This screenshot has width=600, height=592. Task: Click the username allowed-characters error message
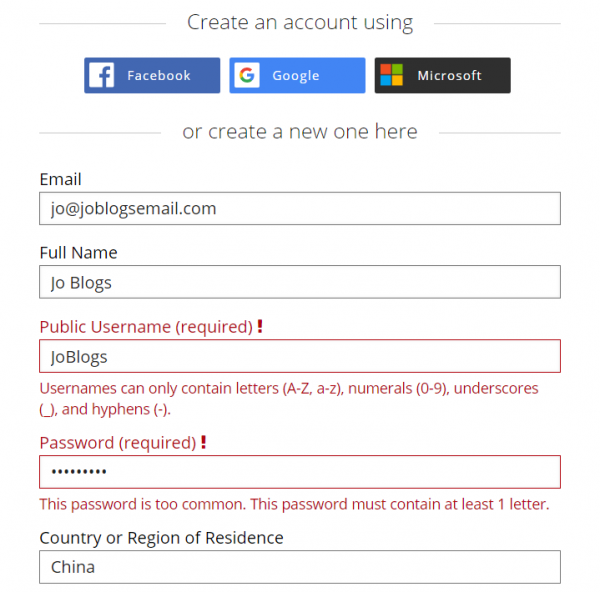coord(288,398)
